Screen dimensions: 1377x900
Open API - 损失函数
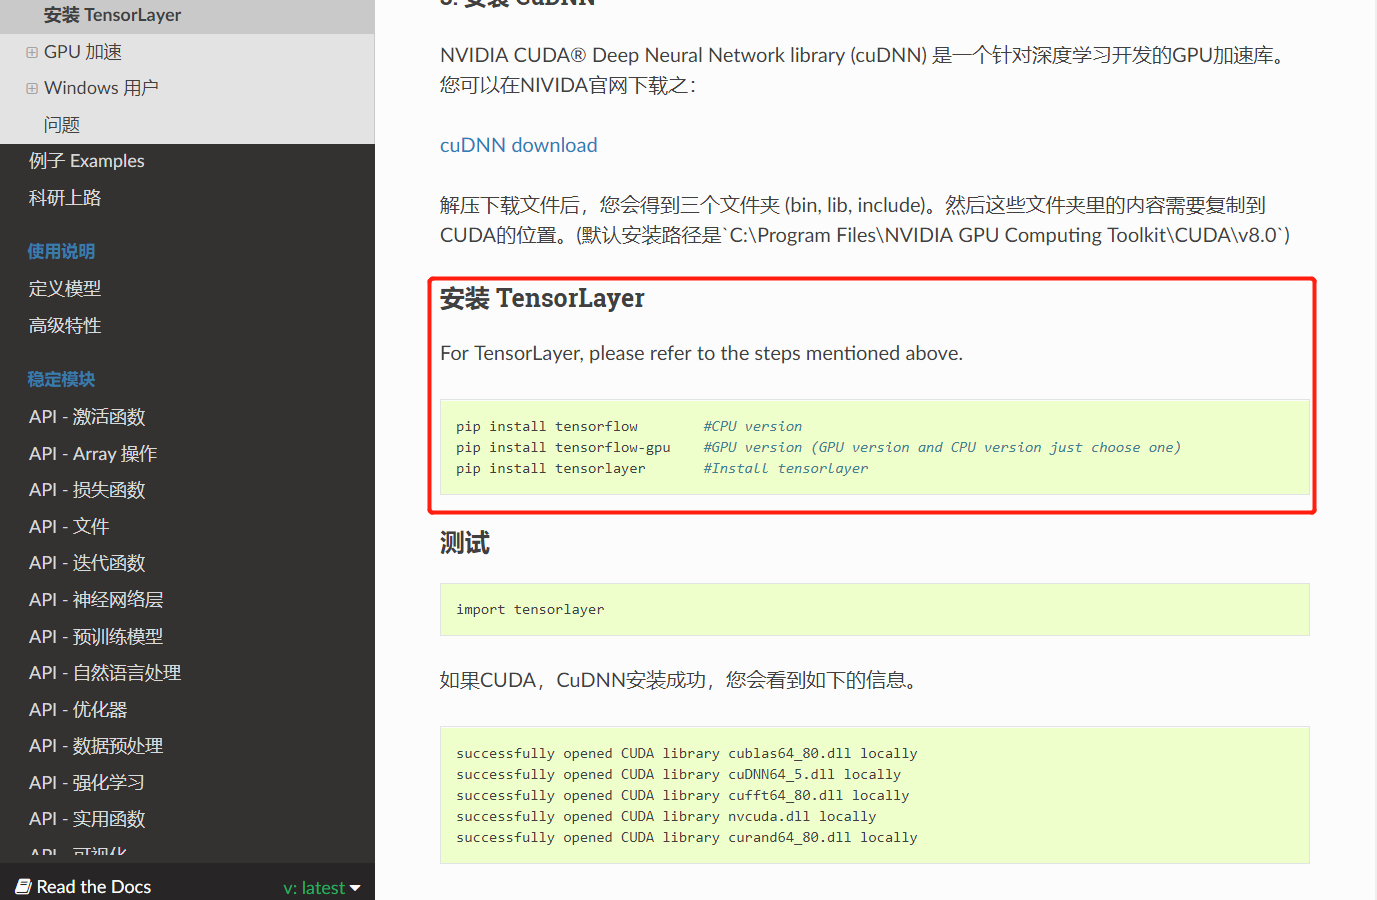click(87, 489)
